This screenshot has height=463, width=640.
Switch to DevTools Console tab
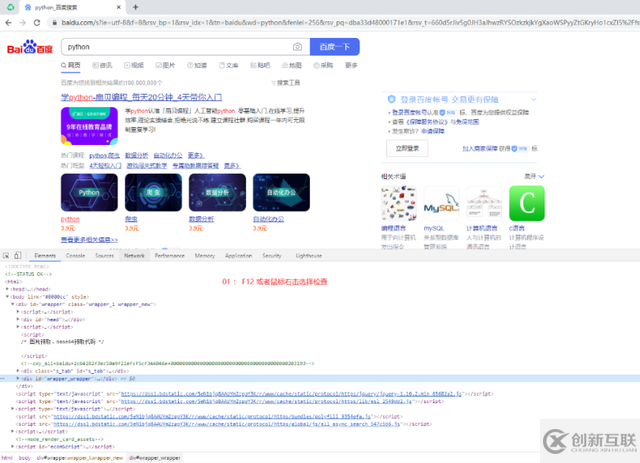point(76,256)
